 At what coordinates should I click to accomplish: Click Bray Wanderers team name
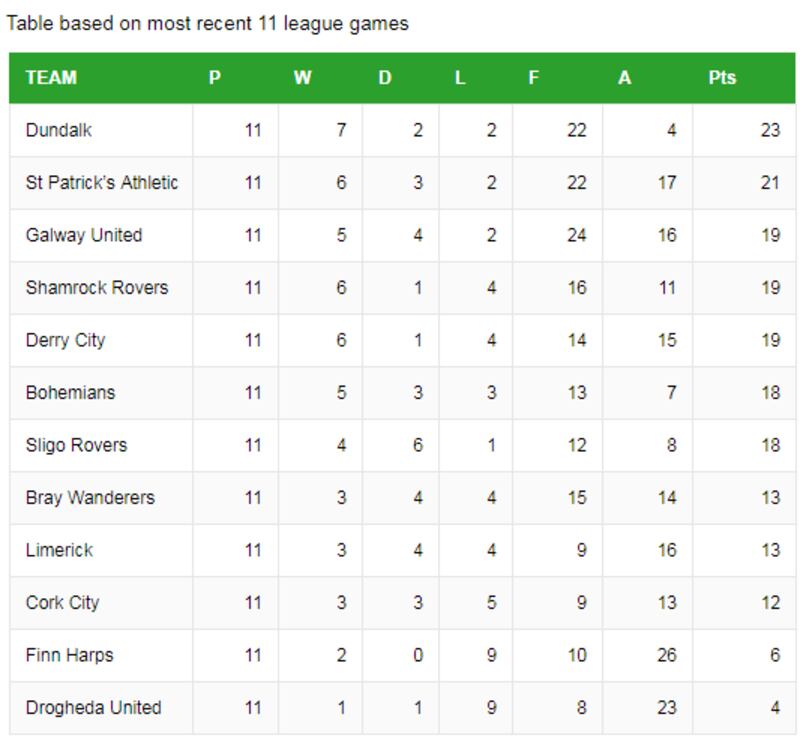point(90,498)
